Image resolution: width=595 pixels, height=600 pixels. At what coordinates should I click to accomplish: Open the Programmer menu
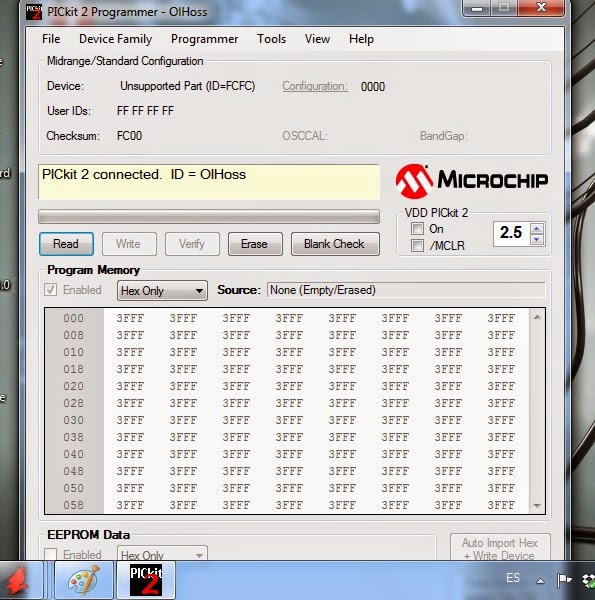(204, 39)
